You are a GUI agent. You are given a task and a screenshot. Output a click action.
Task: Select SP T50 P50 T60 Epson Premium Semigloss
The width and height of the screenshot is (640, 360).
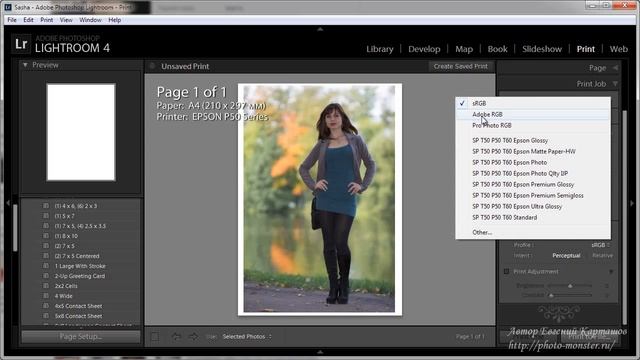point(533,196)
